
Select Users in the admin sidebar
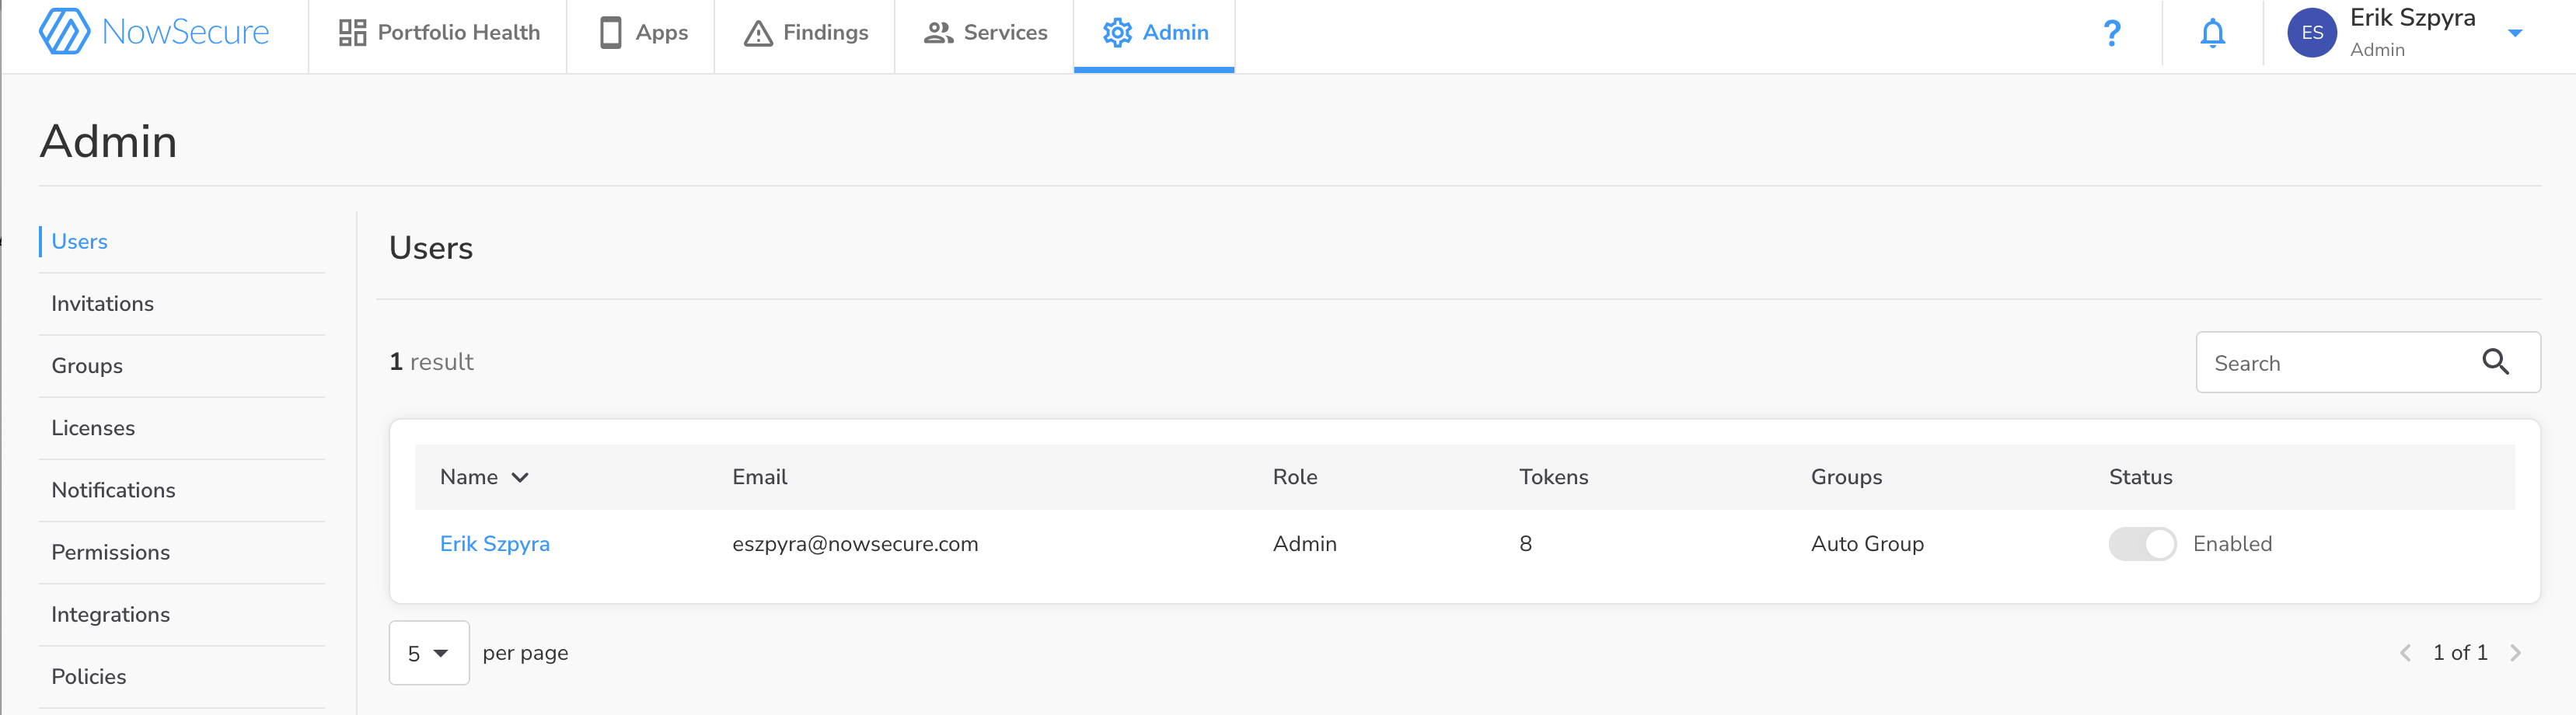coord(79,242)
